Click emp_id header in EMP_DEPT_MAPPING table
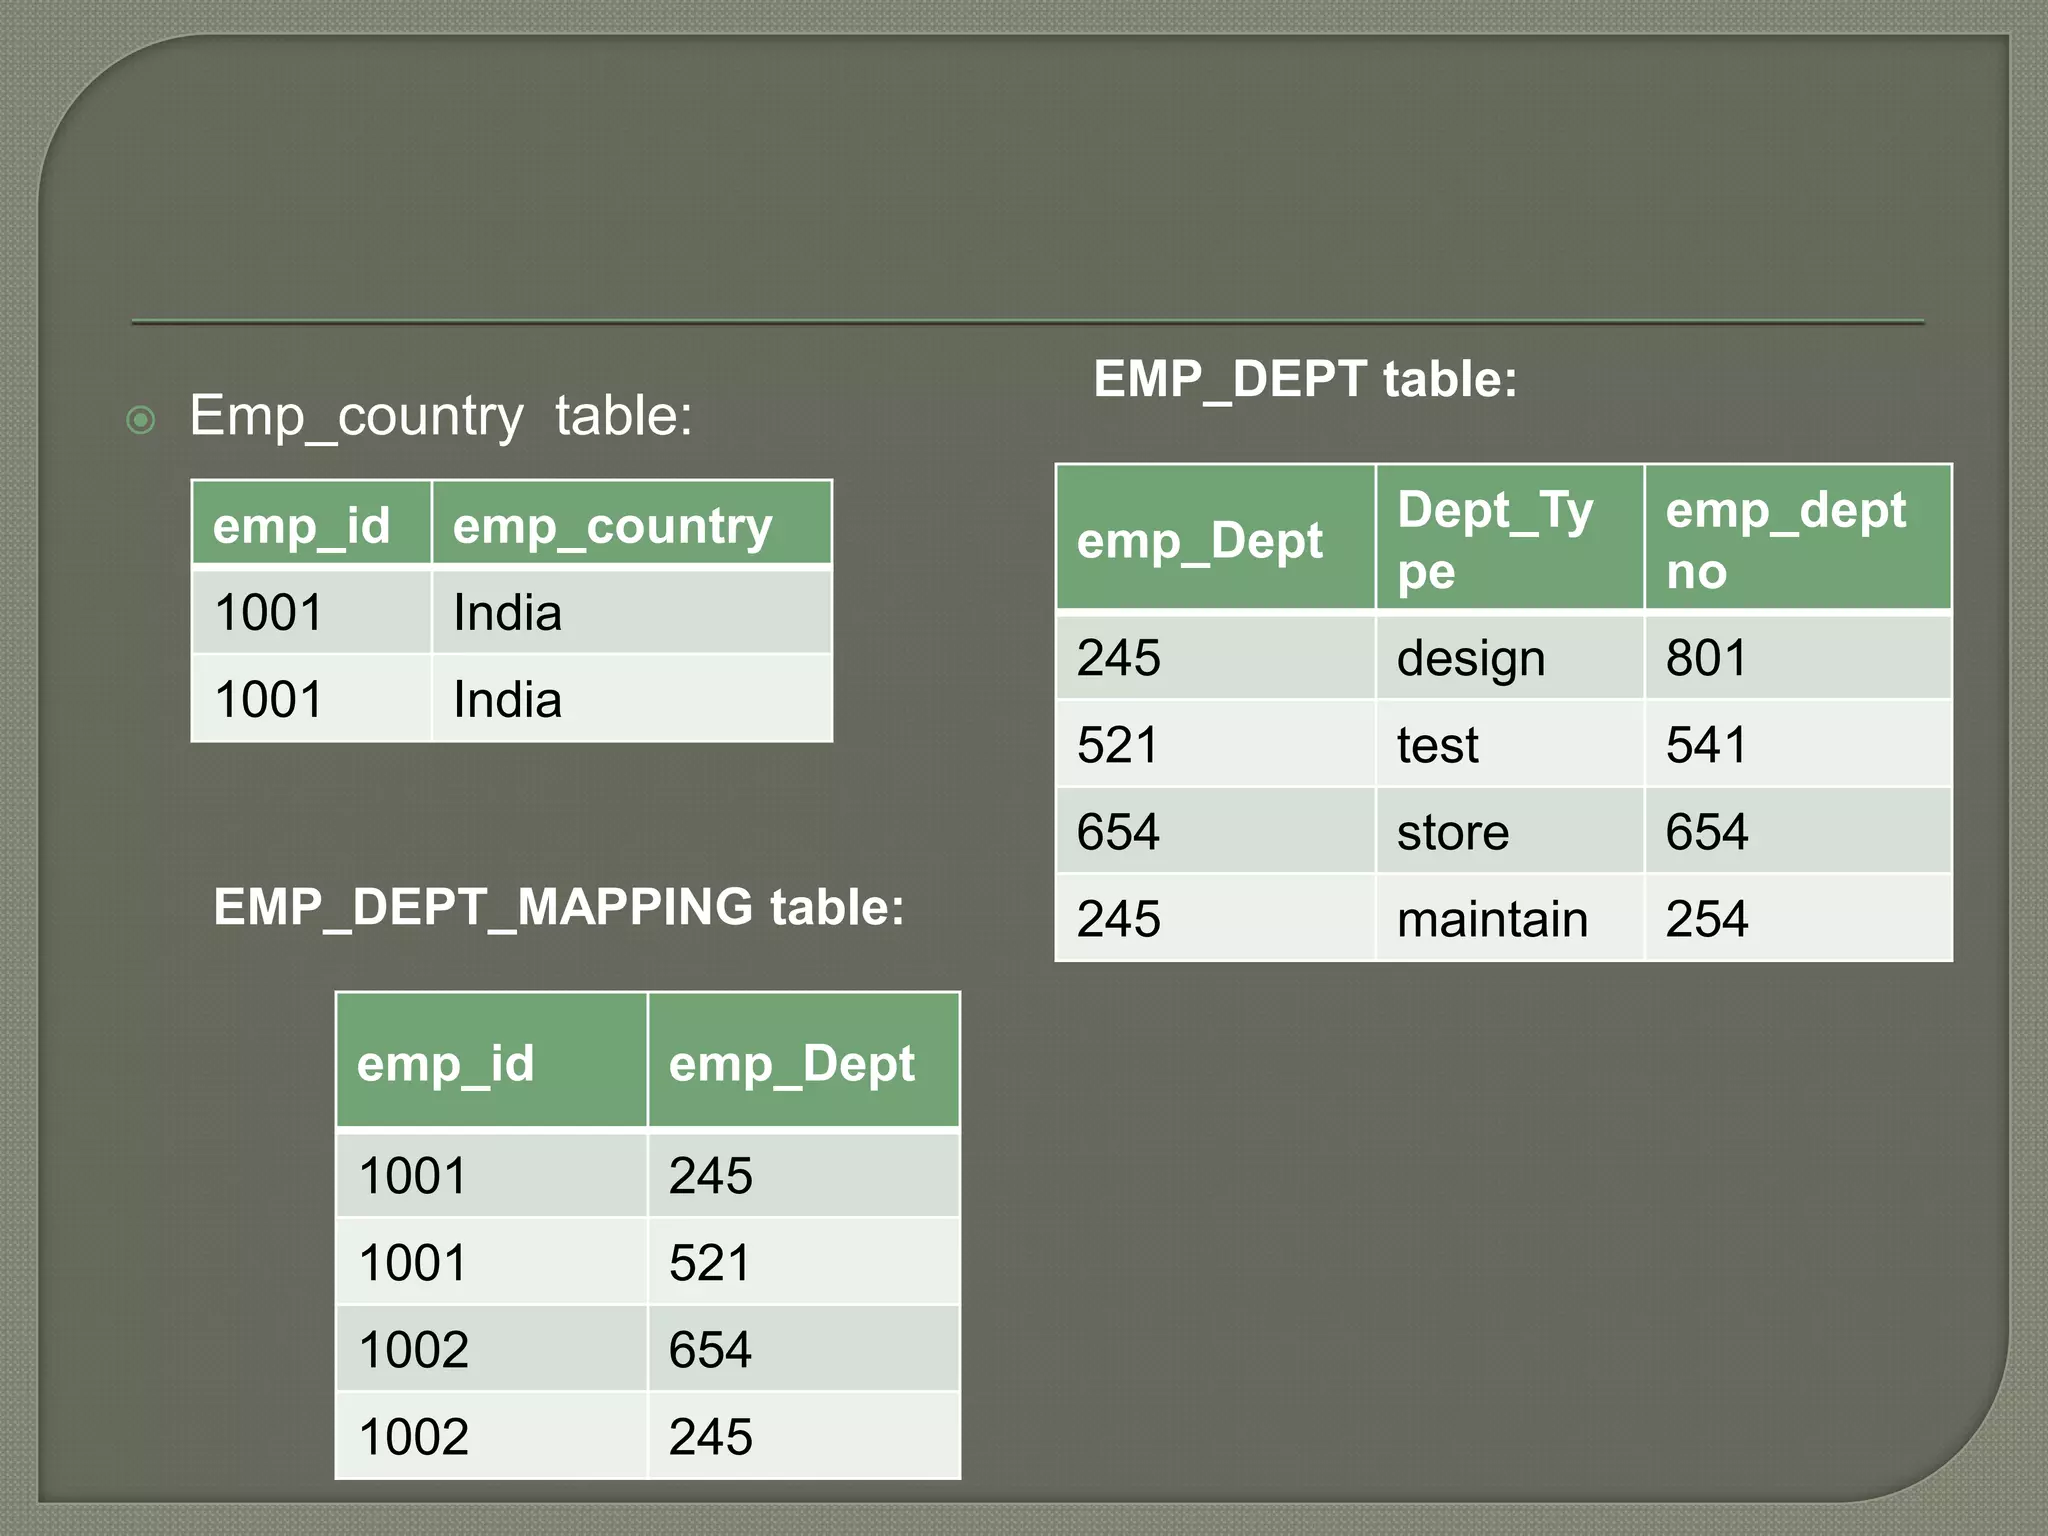The height and width of the screenshot is (1536, 2048). point(492,1061)
